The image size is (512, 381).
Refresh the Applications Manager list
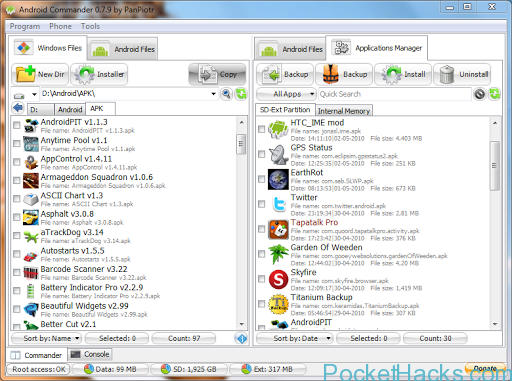click(x=495, y=94)
